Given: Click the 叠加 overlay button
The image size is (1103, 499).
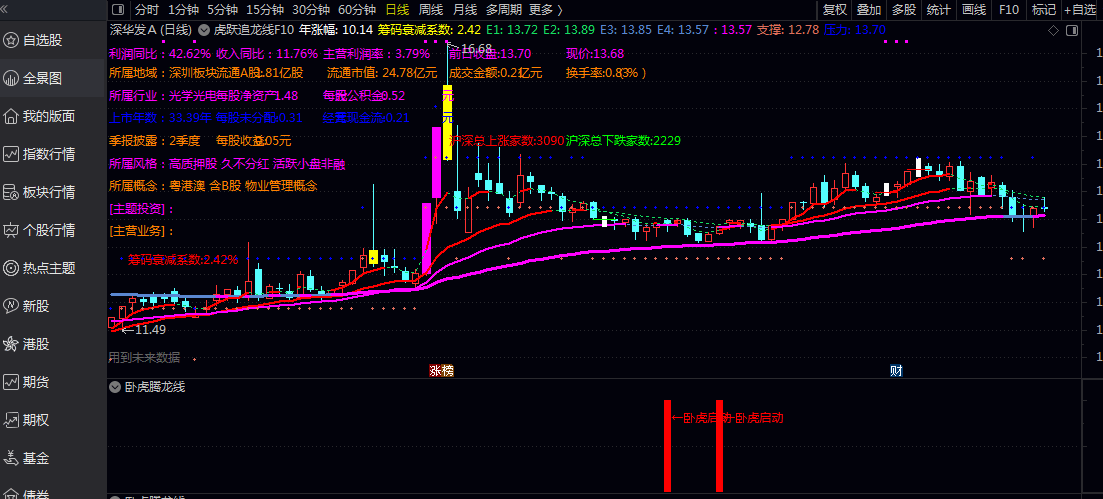Looking at the screenshot, I should (x=869, y=10).
